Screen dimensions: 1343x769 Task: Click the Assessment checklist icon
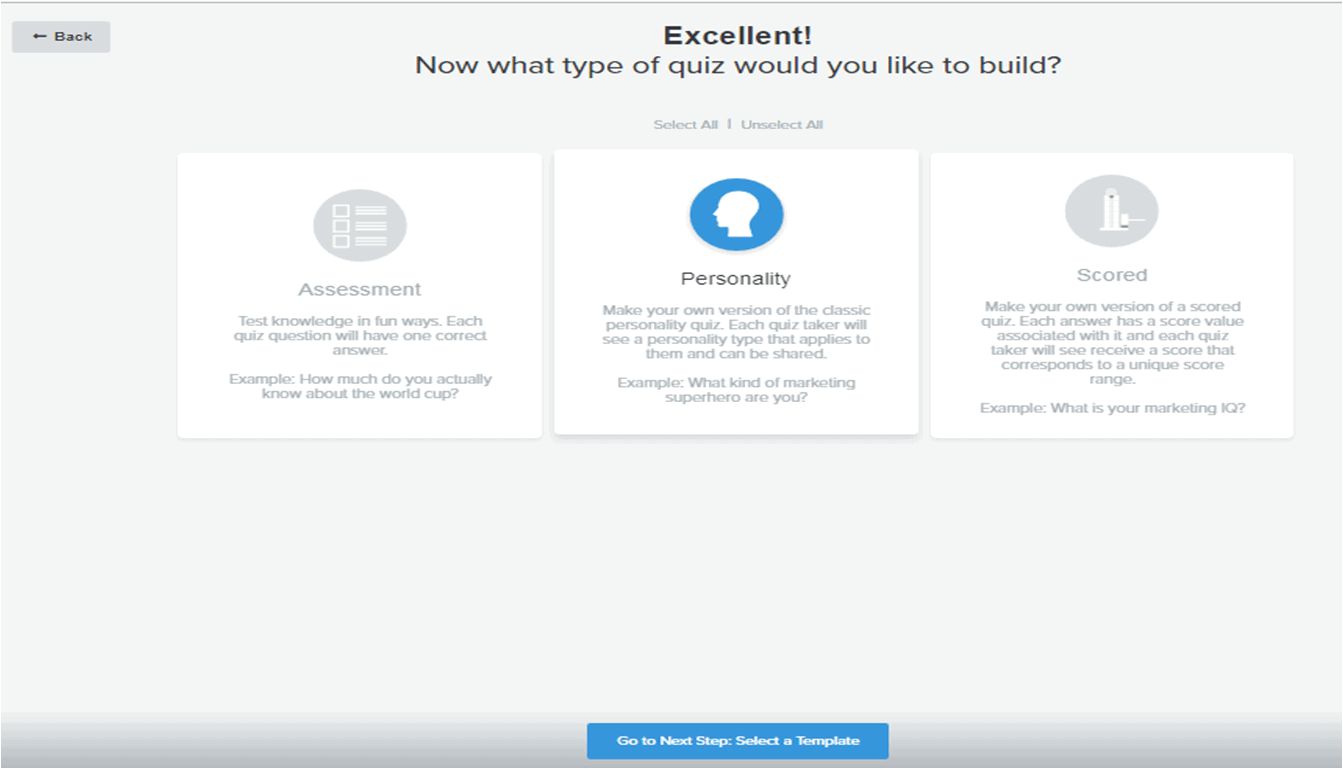360,226
